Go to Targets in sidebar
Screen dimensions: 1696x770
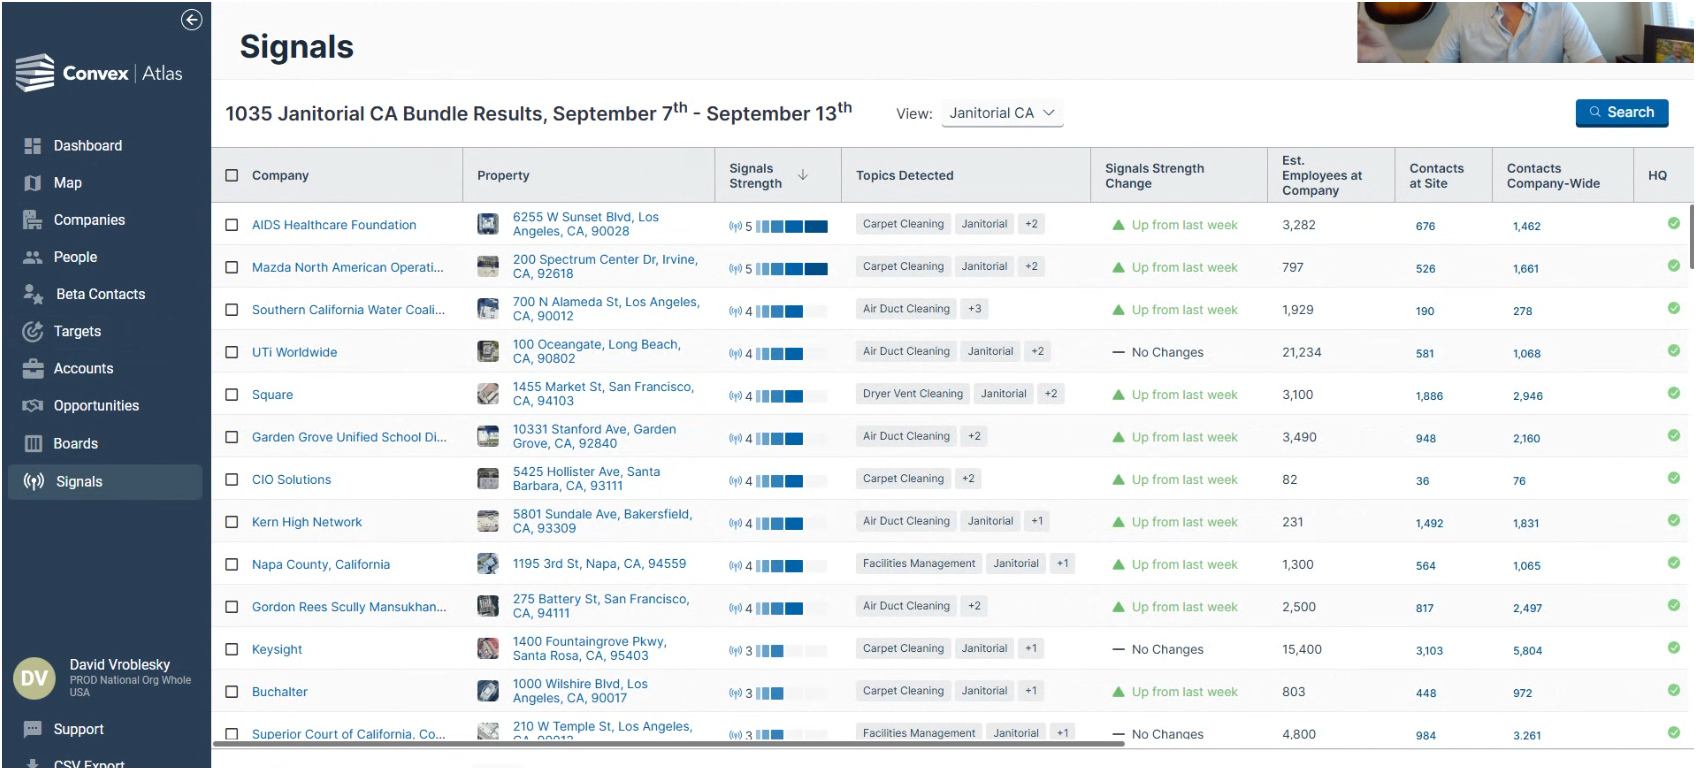pyautogui.click(x=77, y=331)
